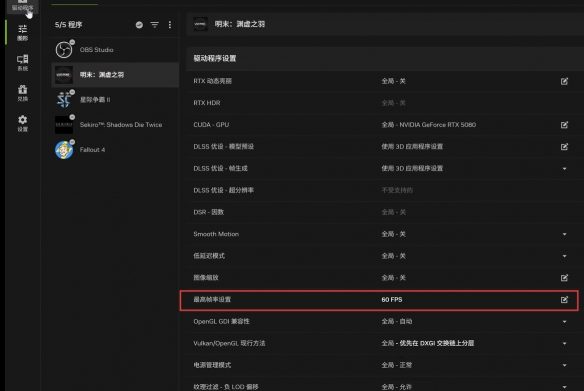Click the 全局 - 优先在 DXGI 交换链上分层 value
The image size is (584, 391).
point(428,343)
